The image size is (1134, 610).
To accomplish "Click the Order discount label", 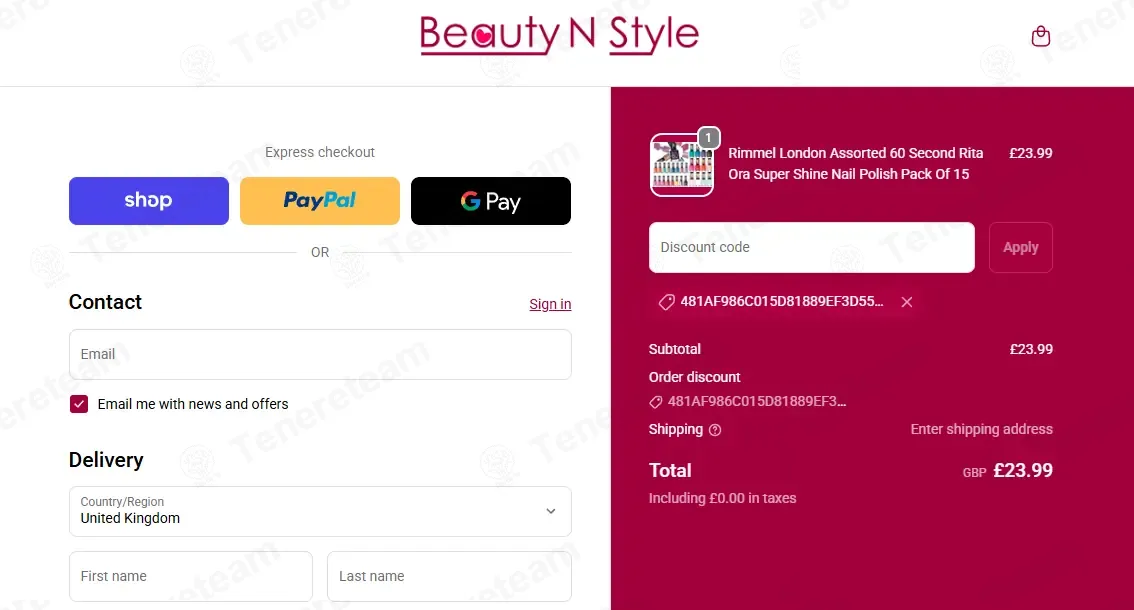I will coord(694,377).
